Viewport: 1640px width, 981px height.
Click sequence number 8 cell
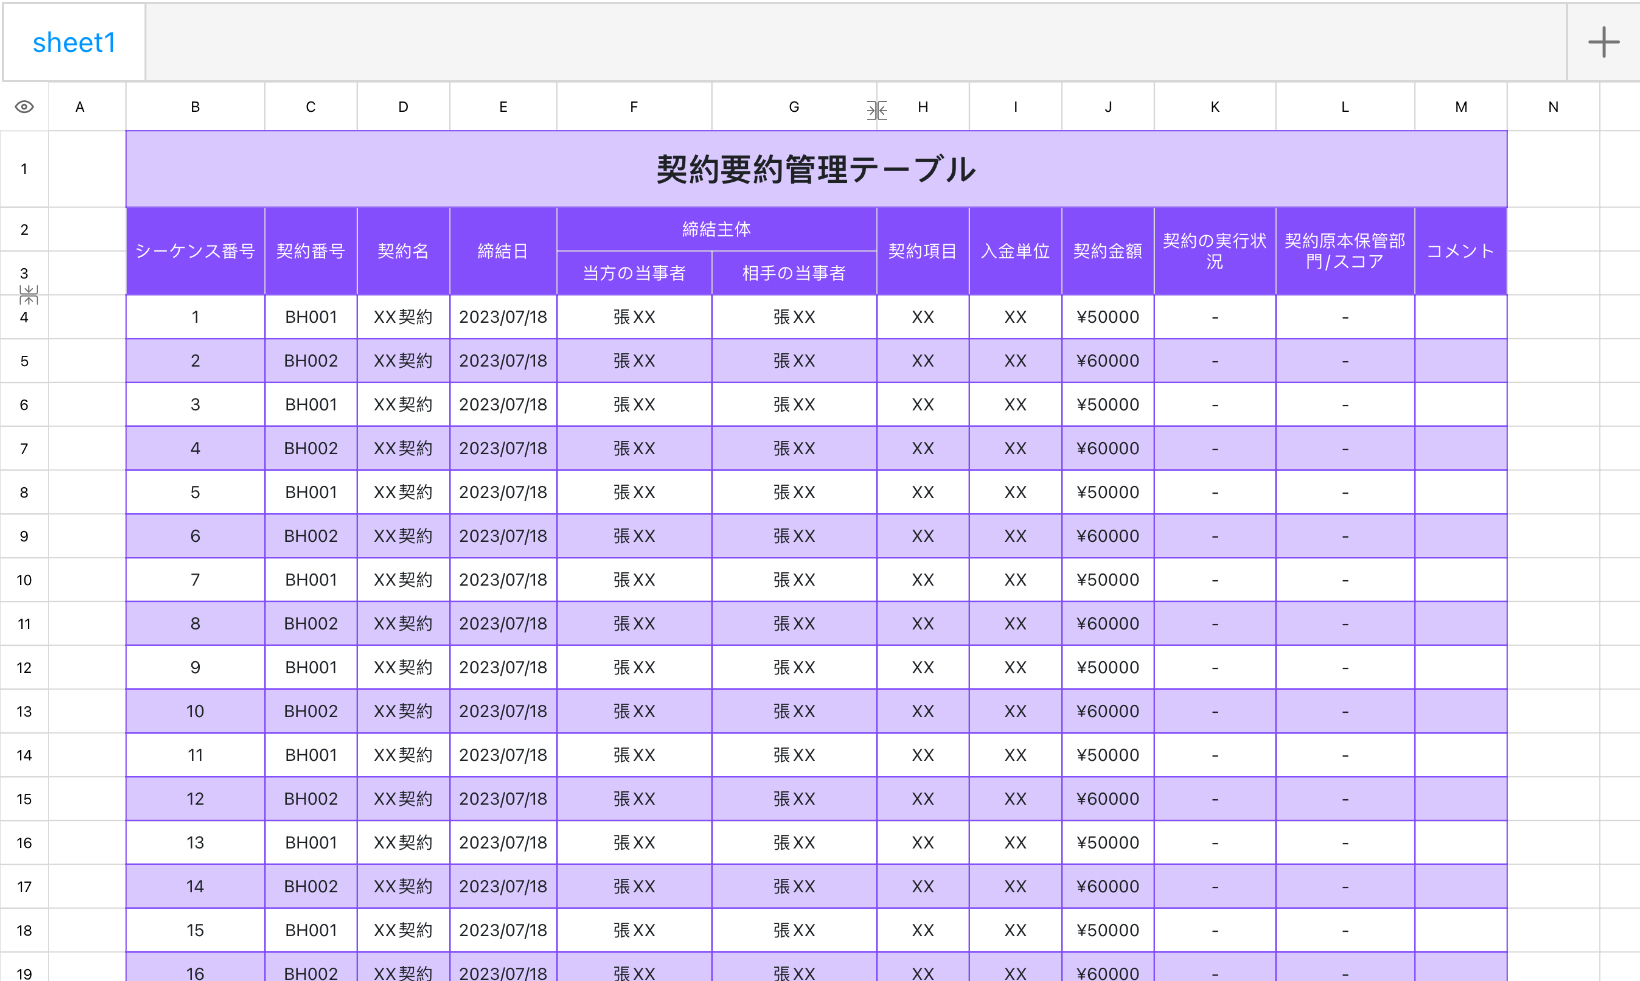[x=195, y=624]
